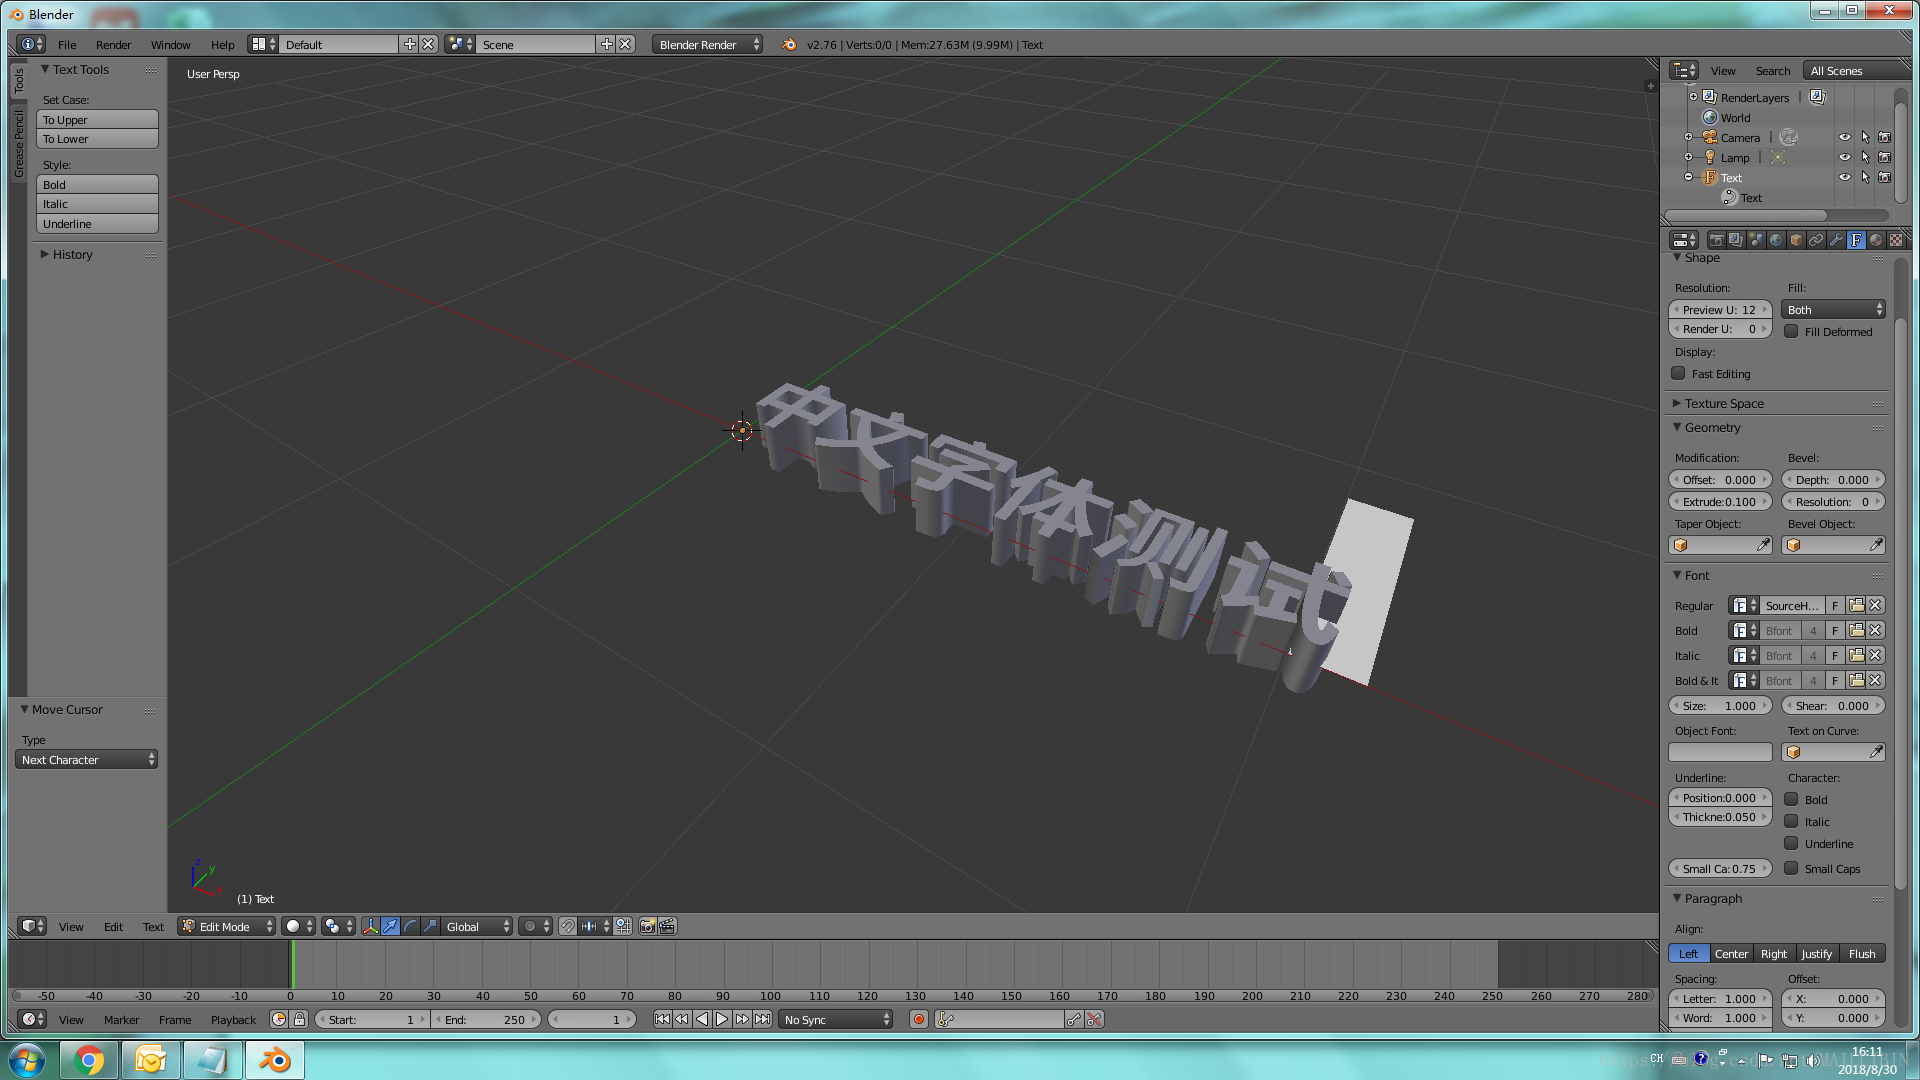The image size is (1920, 1080).
Task: Open the Fill dropdown set to Both
Action: point(1833,310)
